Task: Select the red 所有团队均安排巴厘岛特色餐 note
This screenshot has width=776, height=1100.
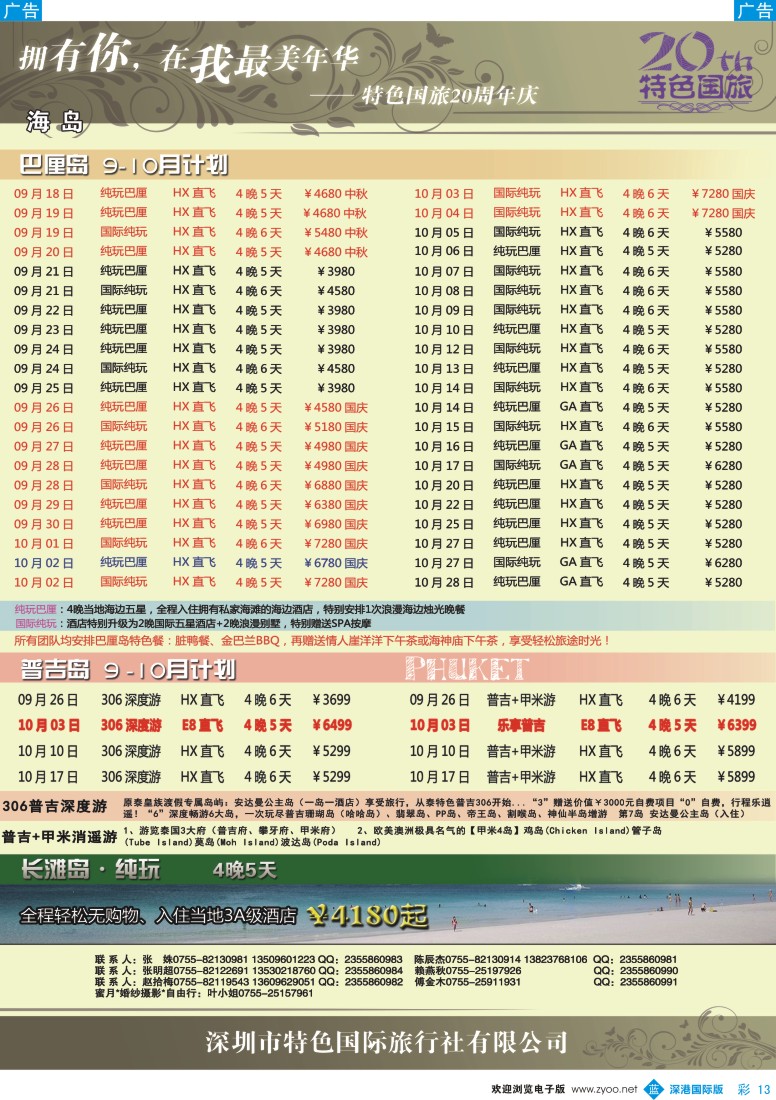Action: tap(312, 640)
